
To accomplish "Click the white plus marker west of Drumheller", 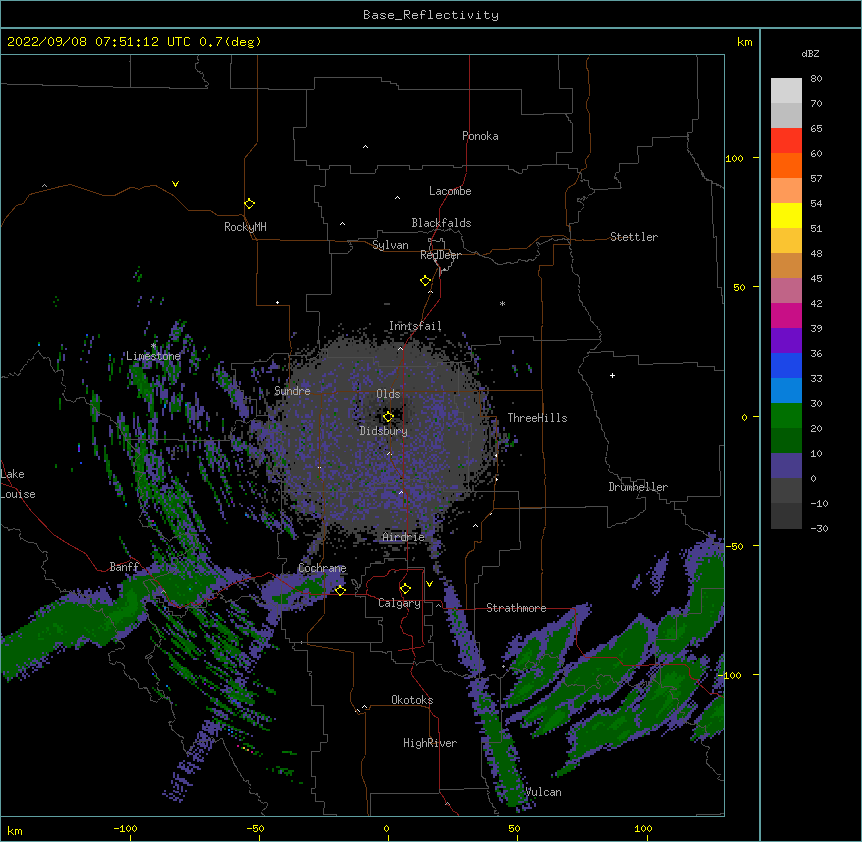I will [612, 375].
